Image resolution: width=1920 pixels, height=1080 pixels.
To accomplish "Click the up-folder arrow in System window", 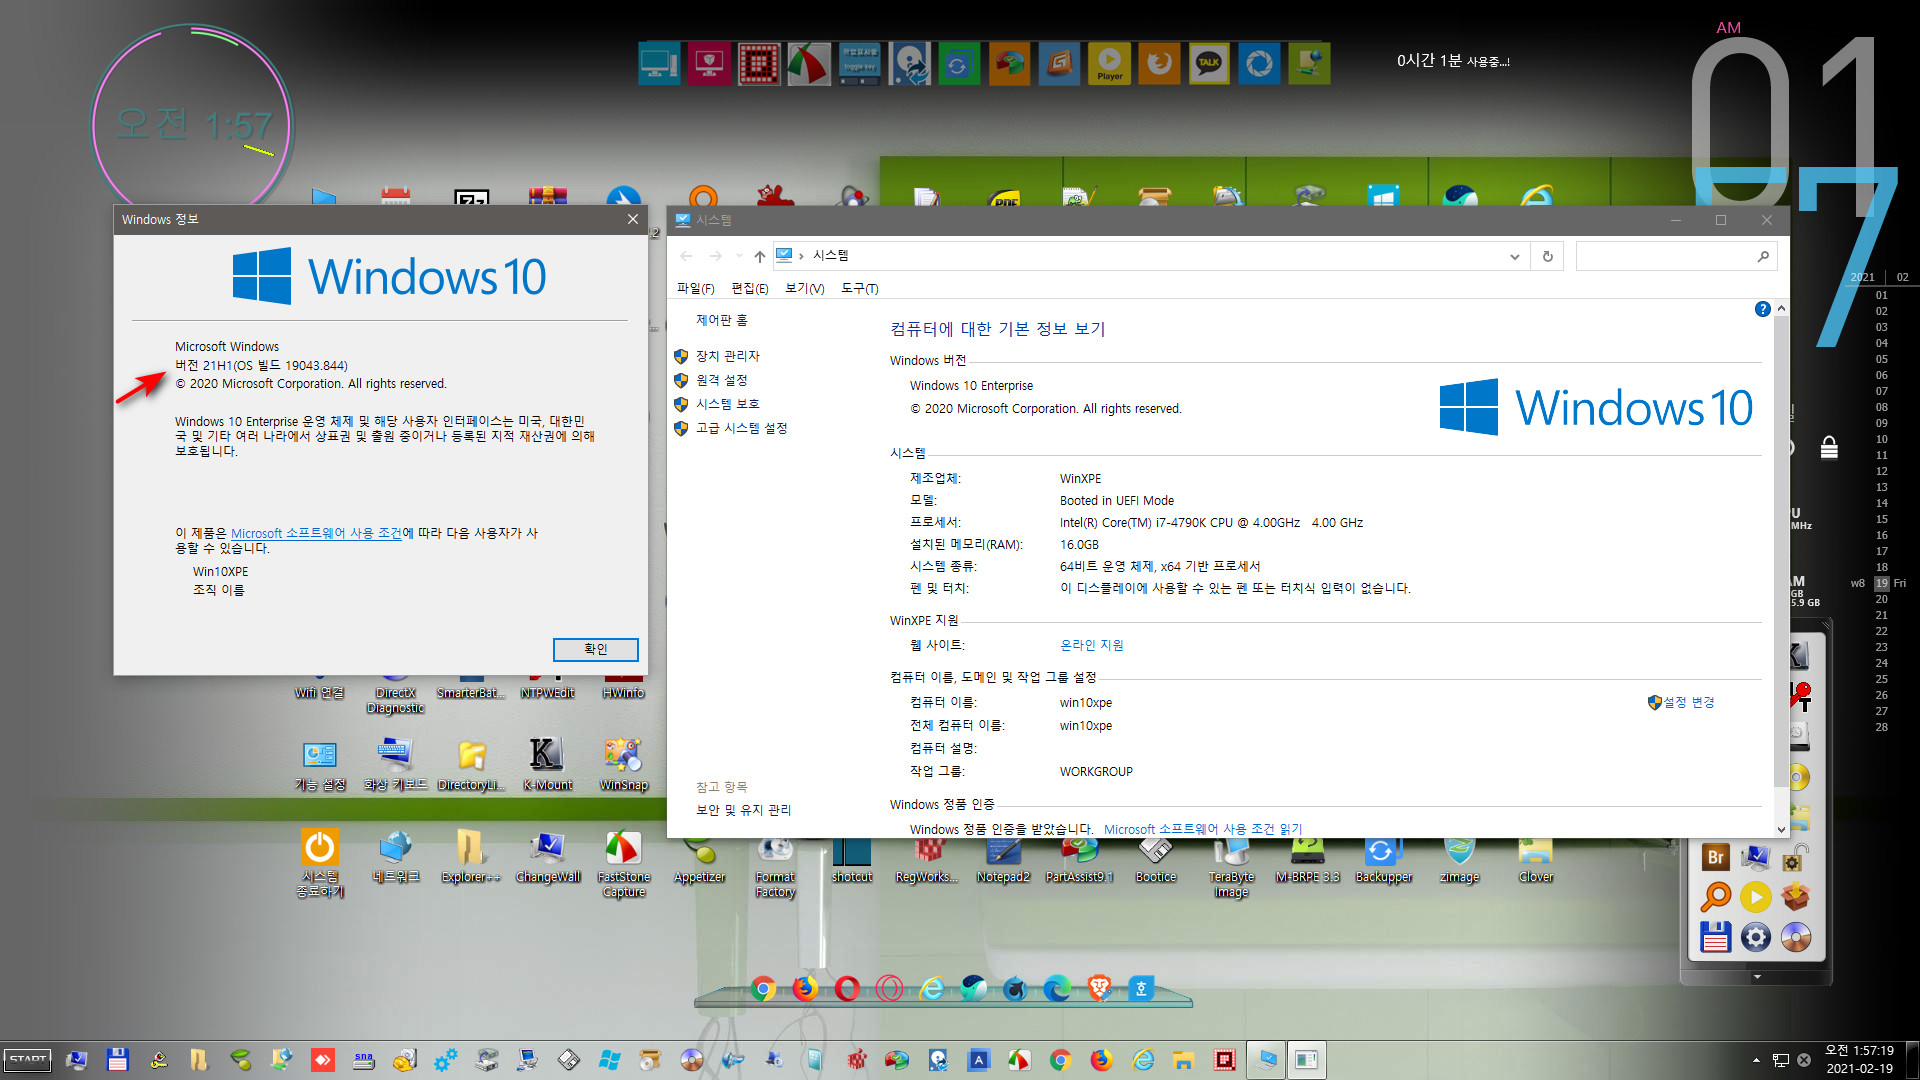I will [x=760, y=257].
